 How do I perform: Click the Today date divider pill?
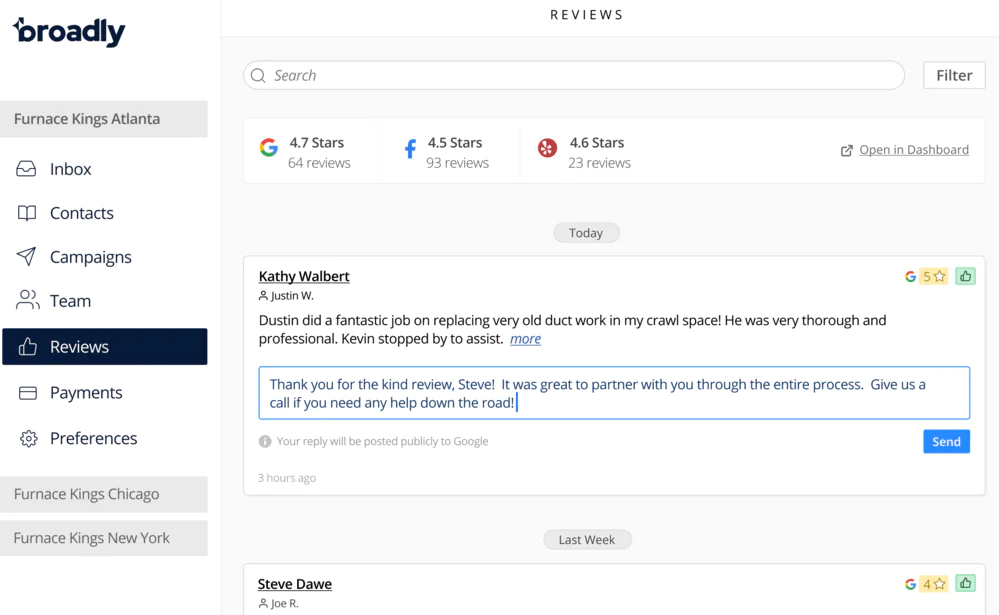[x=586, y=233]
